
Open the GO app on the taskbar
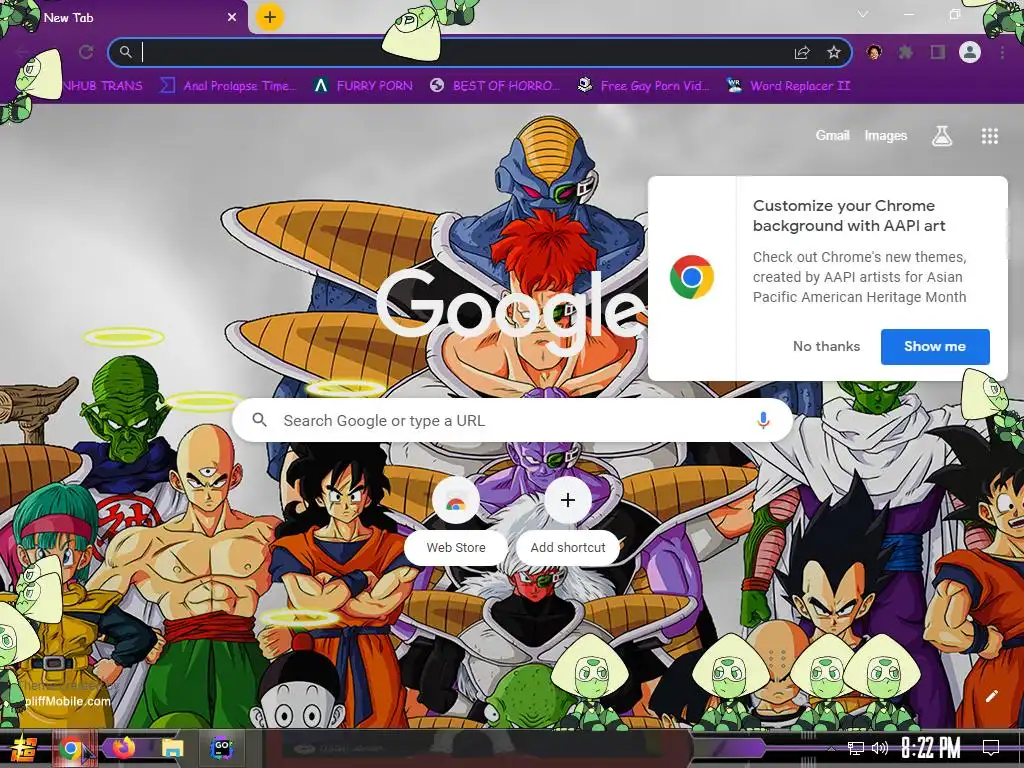222,748
